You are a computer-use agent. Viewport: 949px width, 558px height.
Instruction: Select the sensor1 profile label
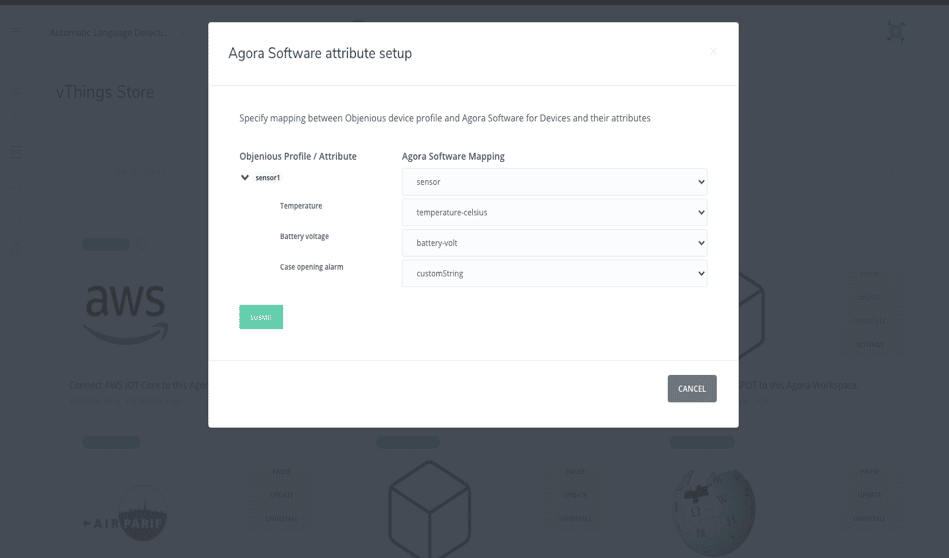[x=268, y=177]
